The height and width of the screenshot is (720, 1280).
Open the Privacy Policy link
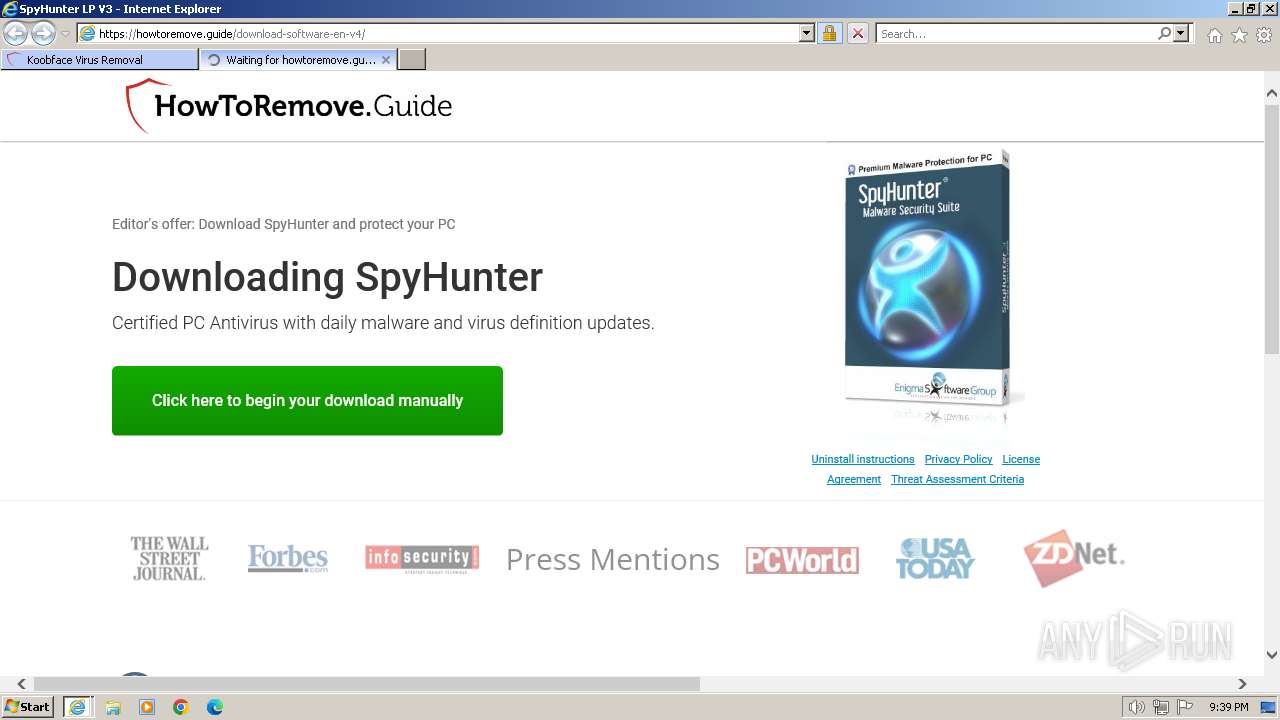(958, 459)
